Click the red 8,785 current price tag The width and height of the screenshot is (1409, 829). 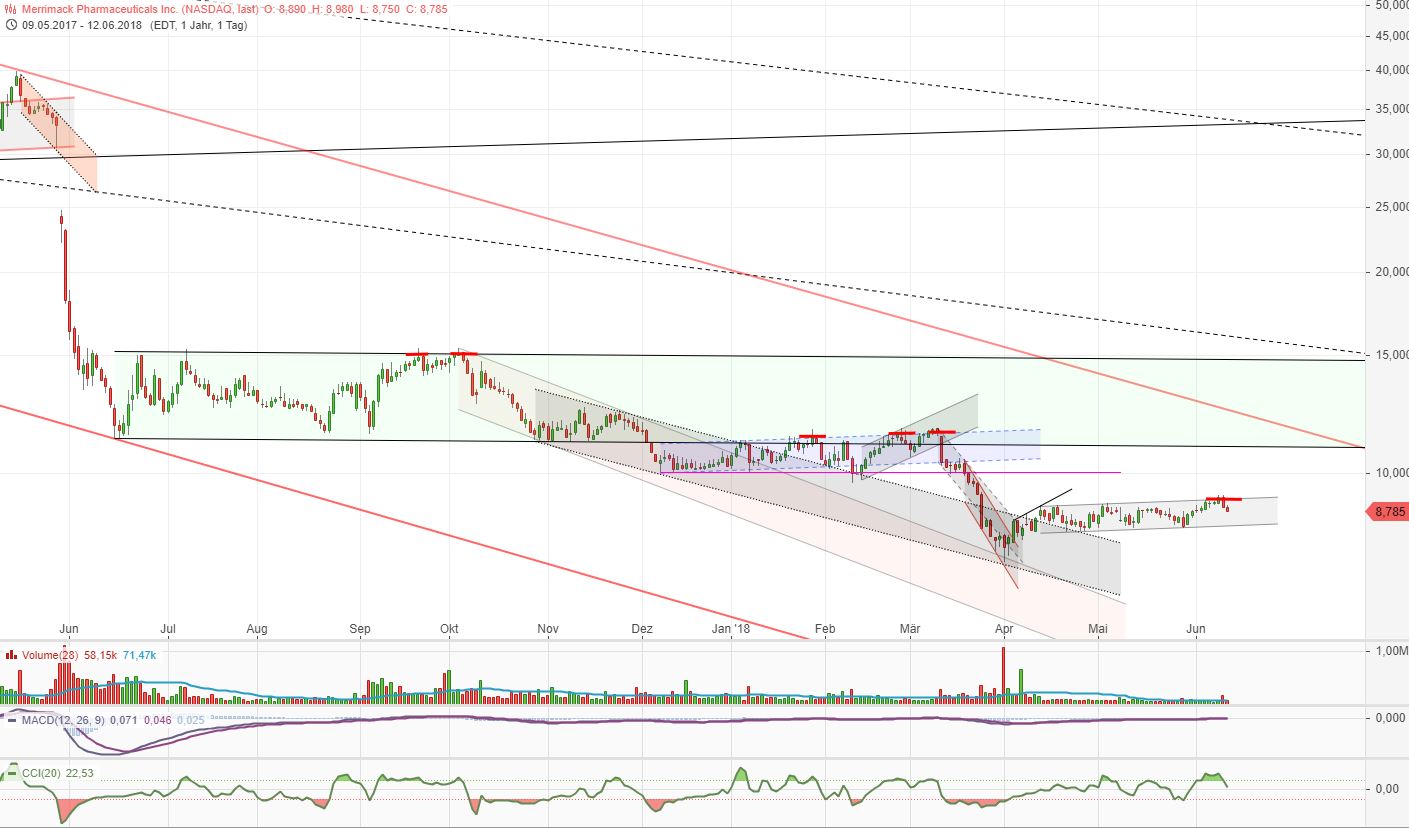click(1387, 512)
